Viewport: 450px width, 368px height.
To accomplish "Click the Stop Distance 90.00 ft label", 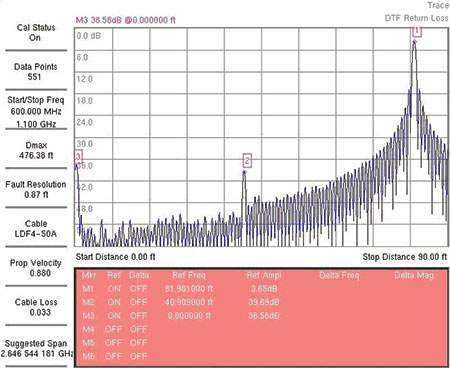I will [405, 257].
